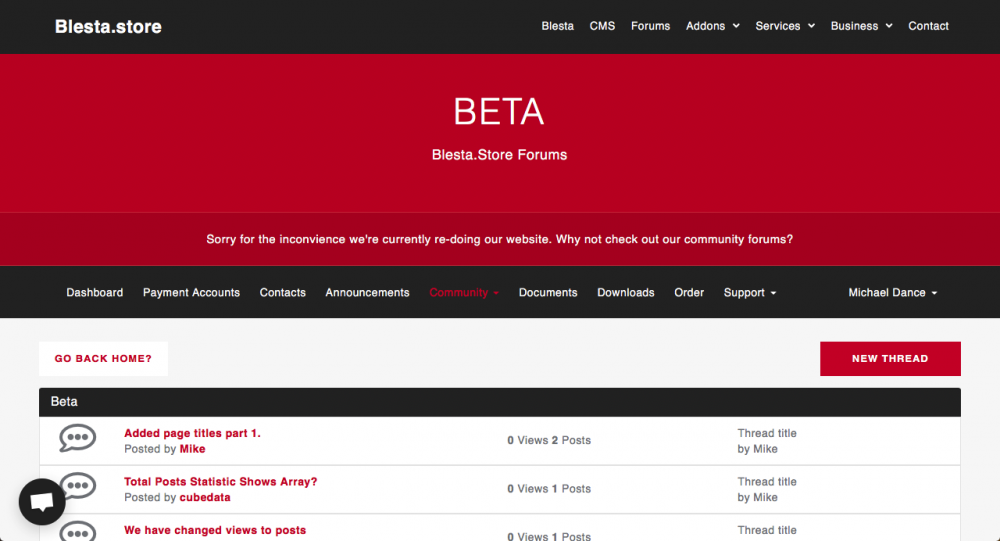1000x541 pixels.
Task: Open thread 'Added page titles part 1.'
Action: coord(192,433)
